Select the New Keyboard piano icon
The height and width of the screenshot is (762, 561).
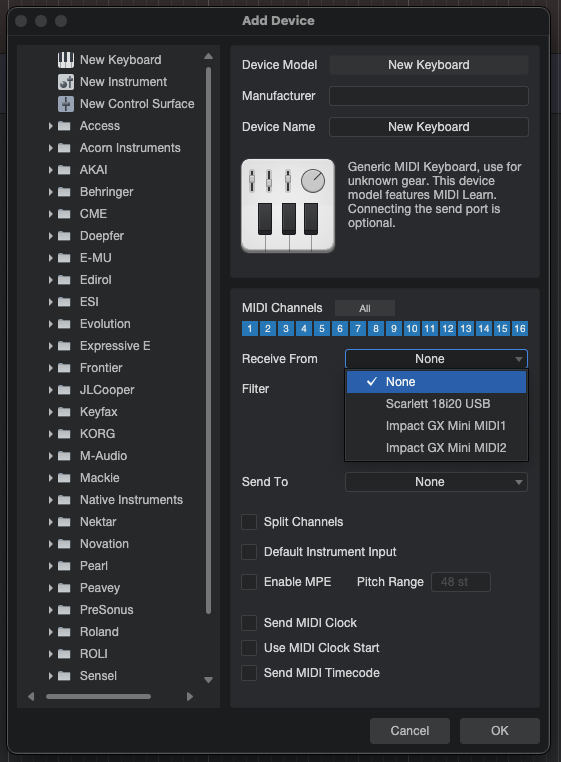[66, 60]
